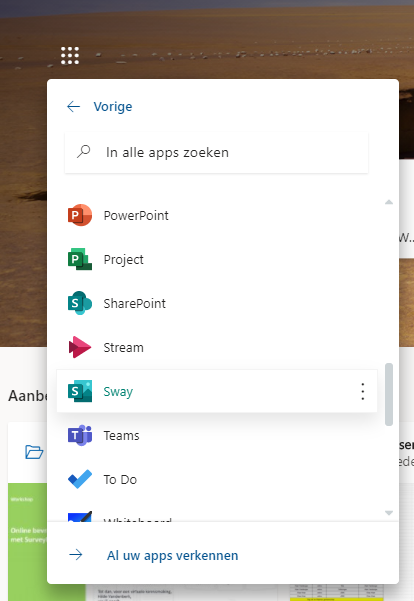Go back via the Vorige link

click(113, 107)
